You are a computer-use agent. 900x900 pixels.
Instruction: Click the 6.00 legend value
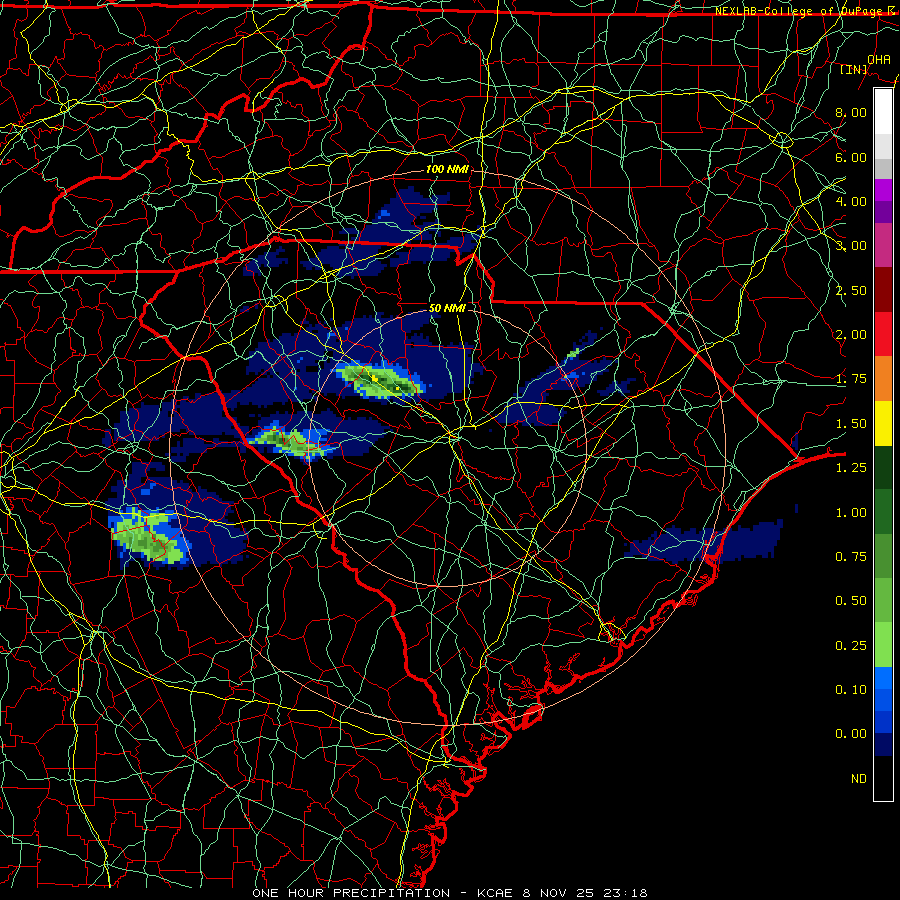[851, 157]
